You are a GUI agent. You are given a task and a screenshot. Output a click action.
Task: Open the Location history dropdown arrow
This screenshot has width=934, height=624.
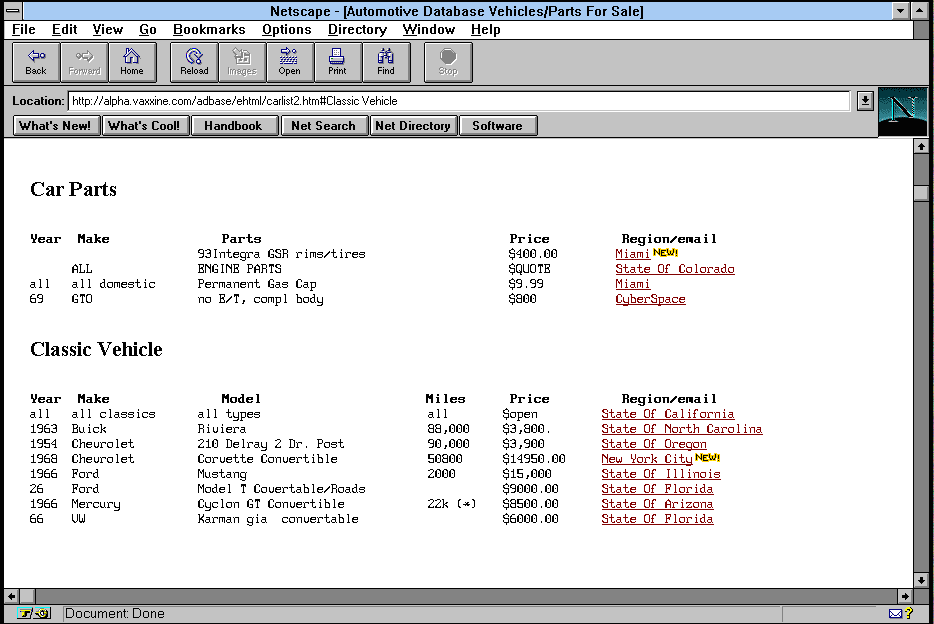865,101
